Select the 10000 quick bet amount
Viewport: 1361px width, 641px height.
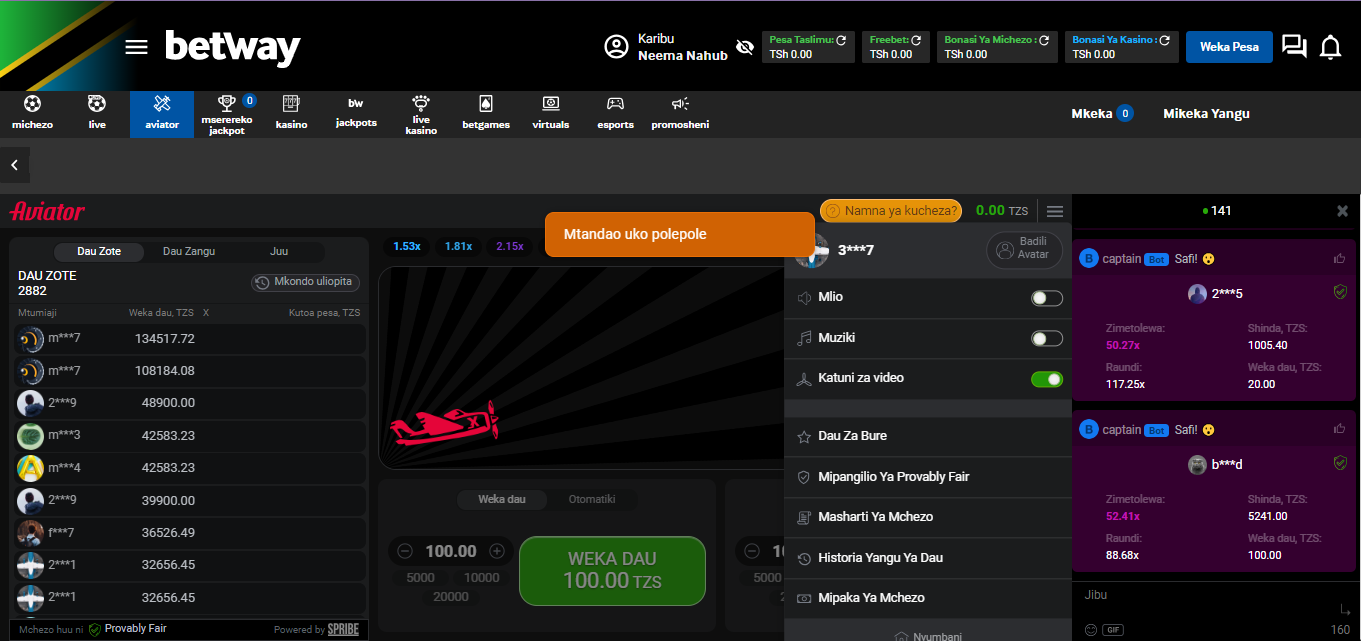(481, 577)
